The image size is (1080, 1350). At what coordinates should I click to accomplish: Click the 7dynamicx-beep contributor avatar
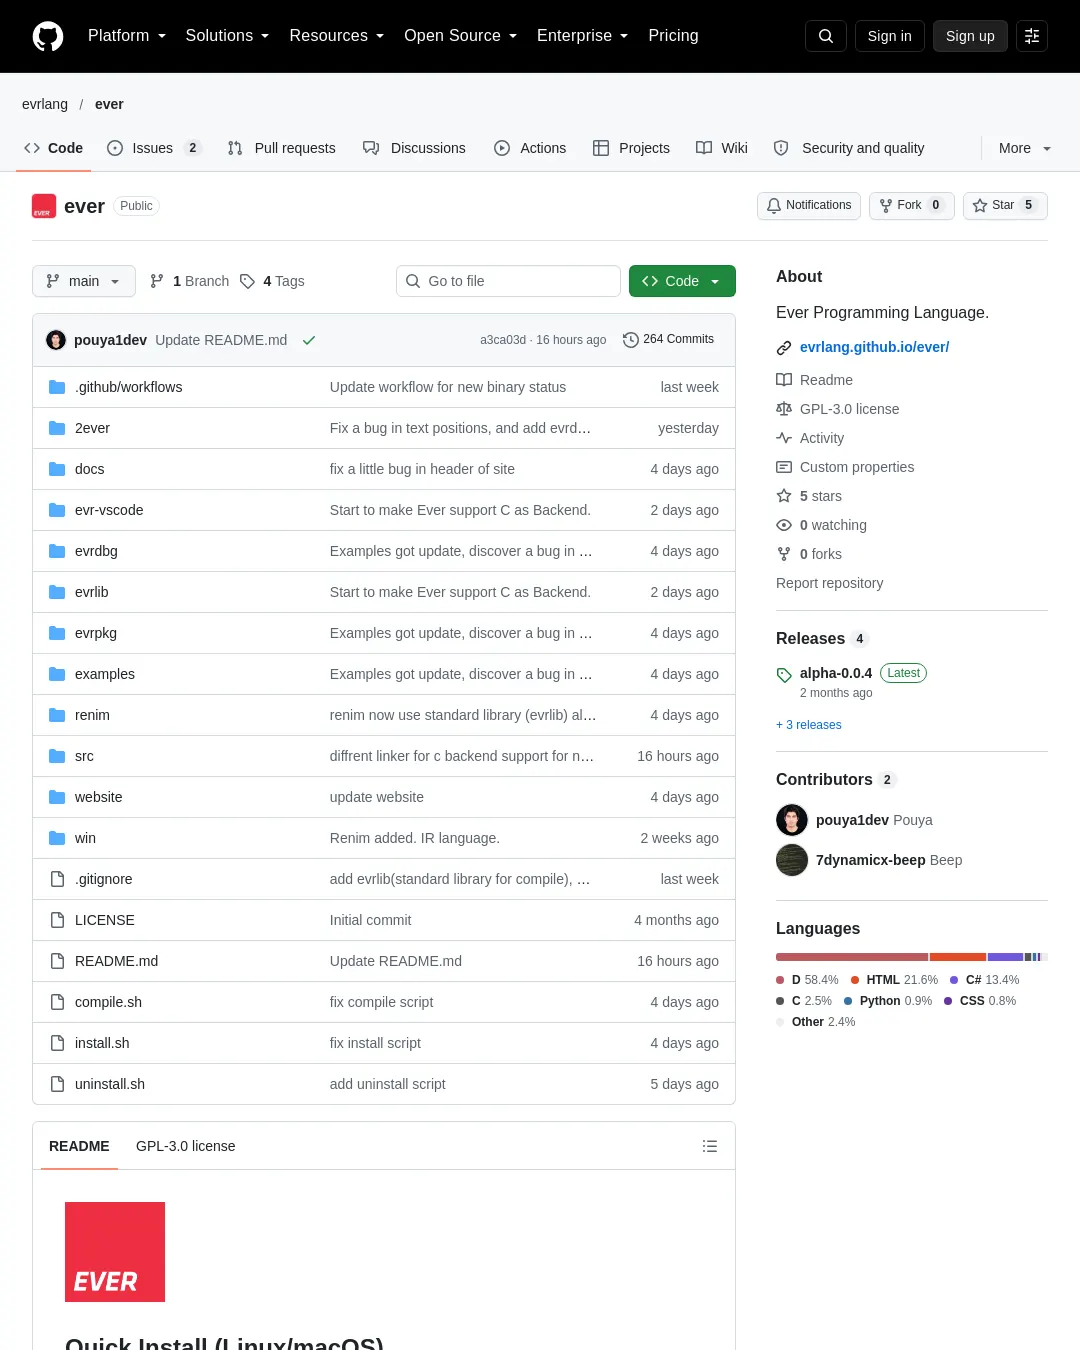tap(792, 860)
